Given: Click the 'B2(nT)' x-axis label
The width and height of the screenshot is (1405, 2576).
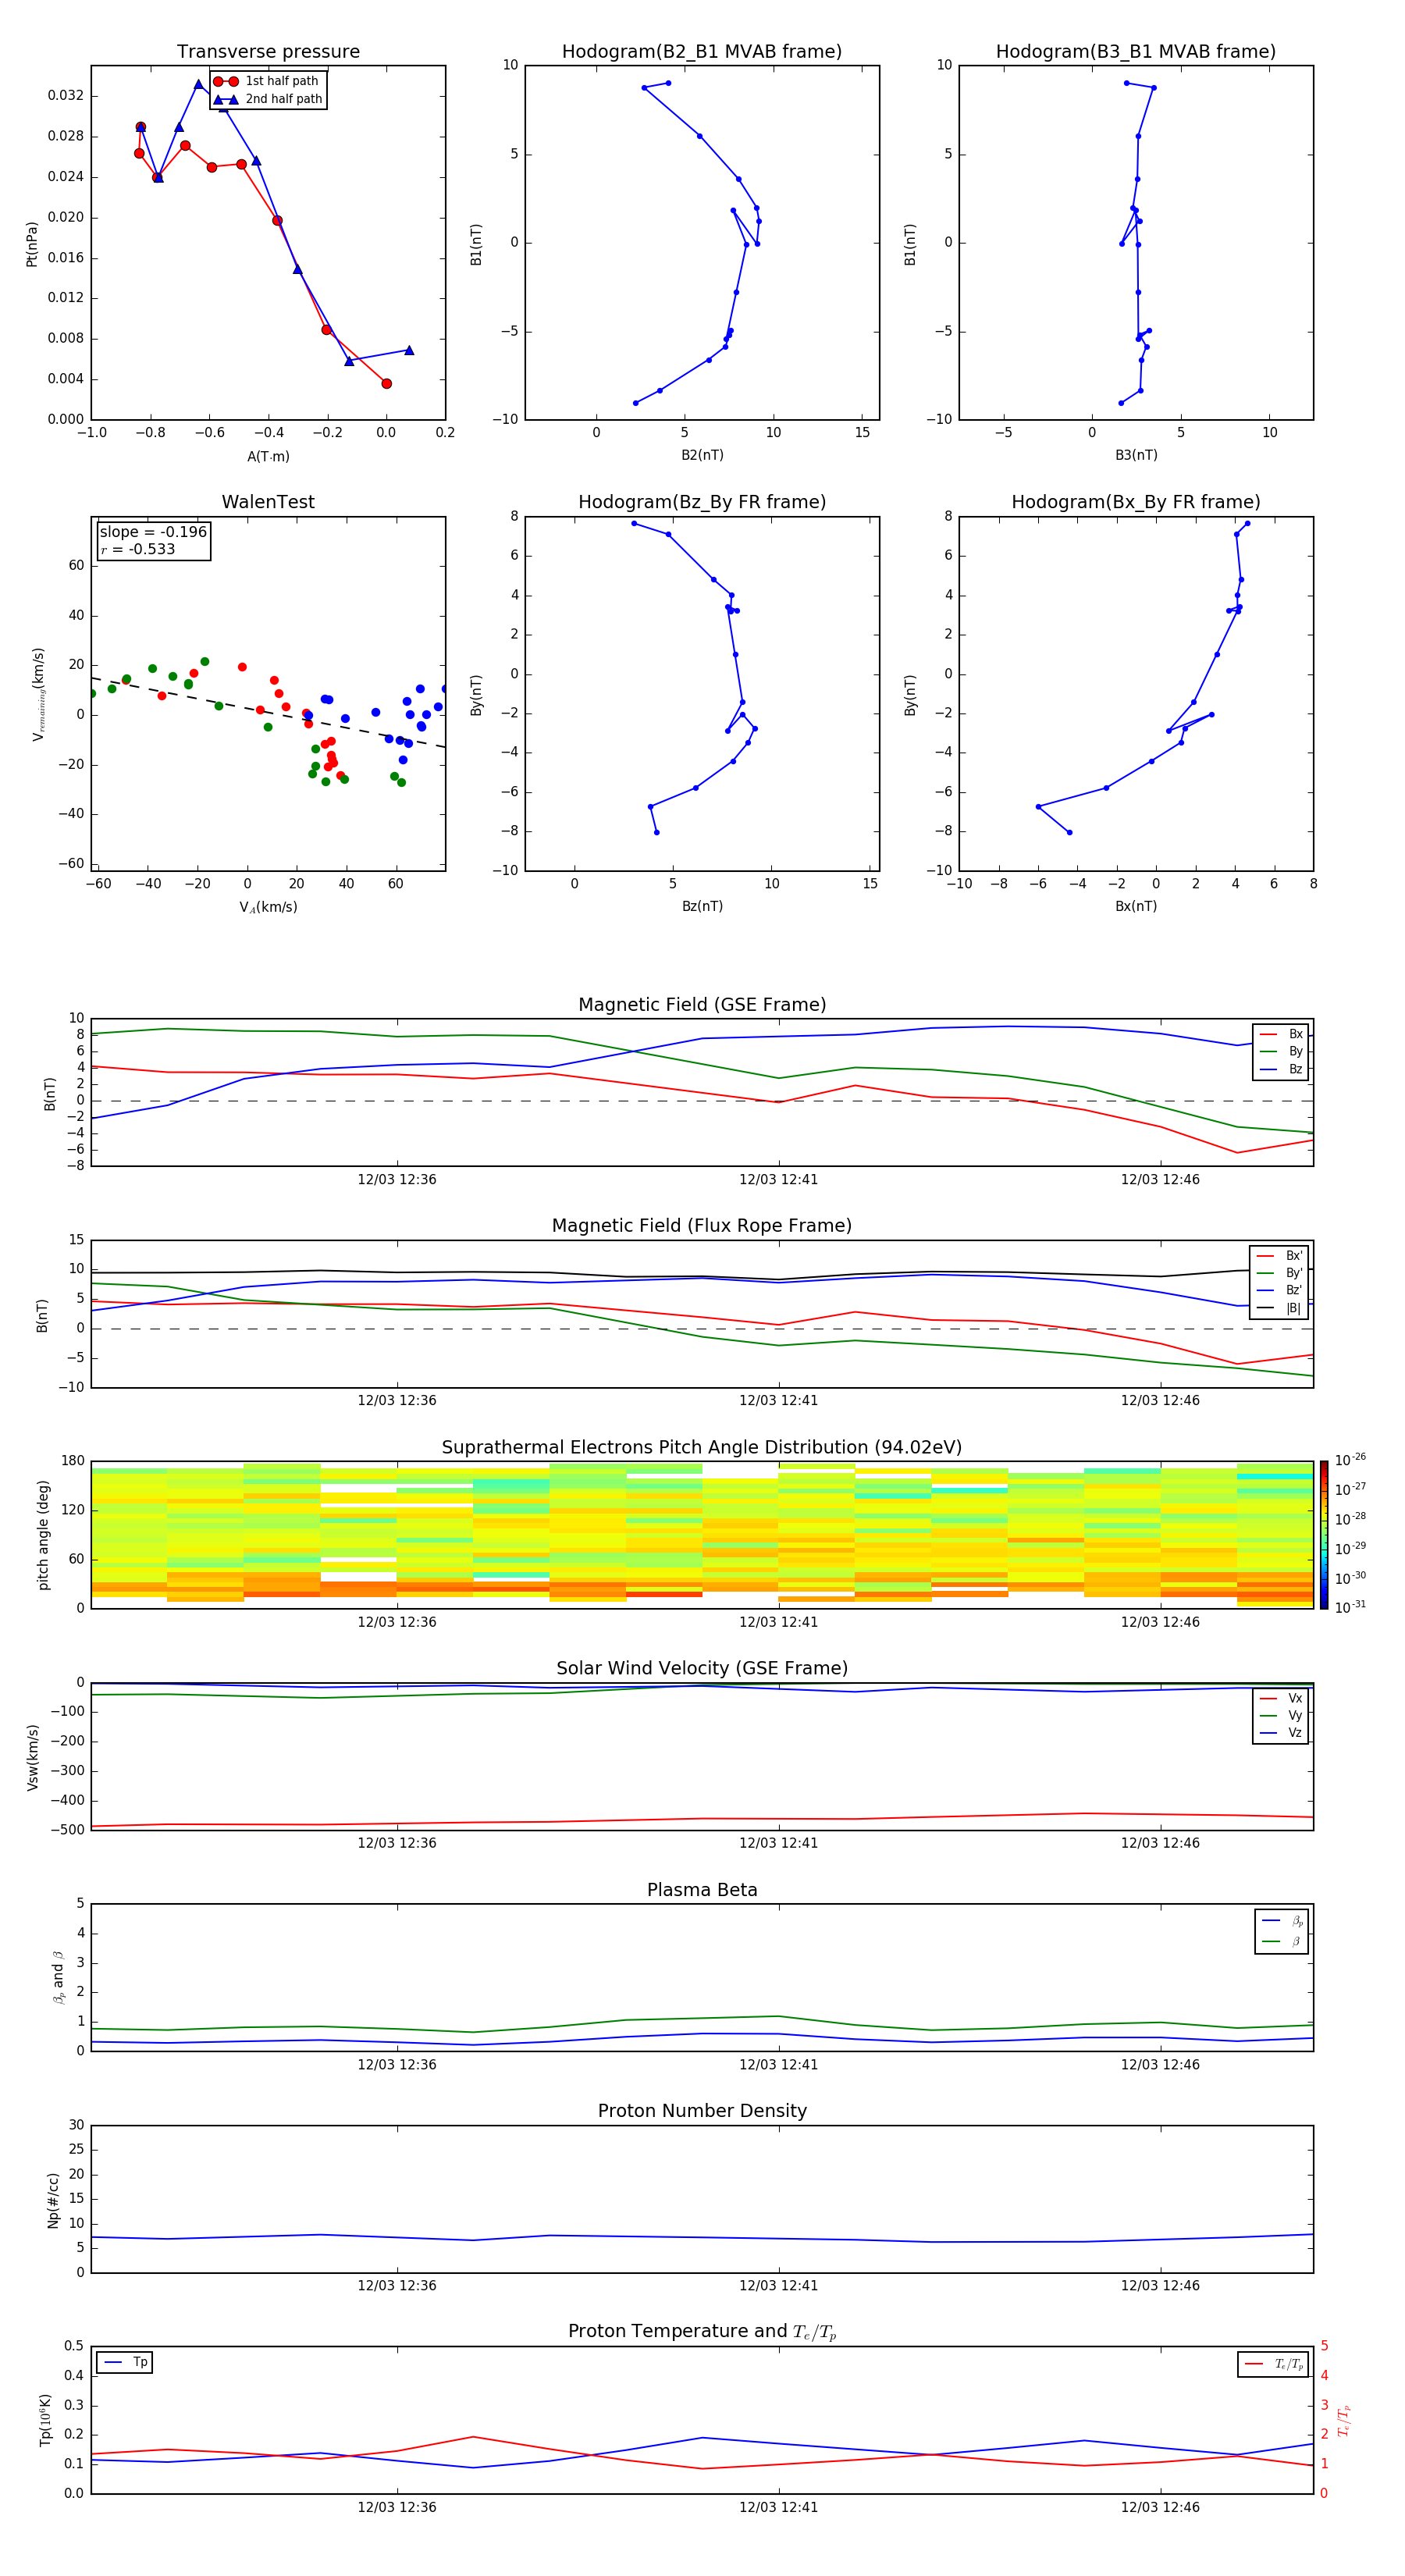Looking at the screenshot, I should 702,455.
